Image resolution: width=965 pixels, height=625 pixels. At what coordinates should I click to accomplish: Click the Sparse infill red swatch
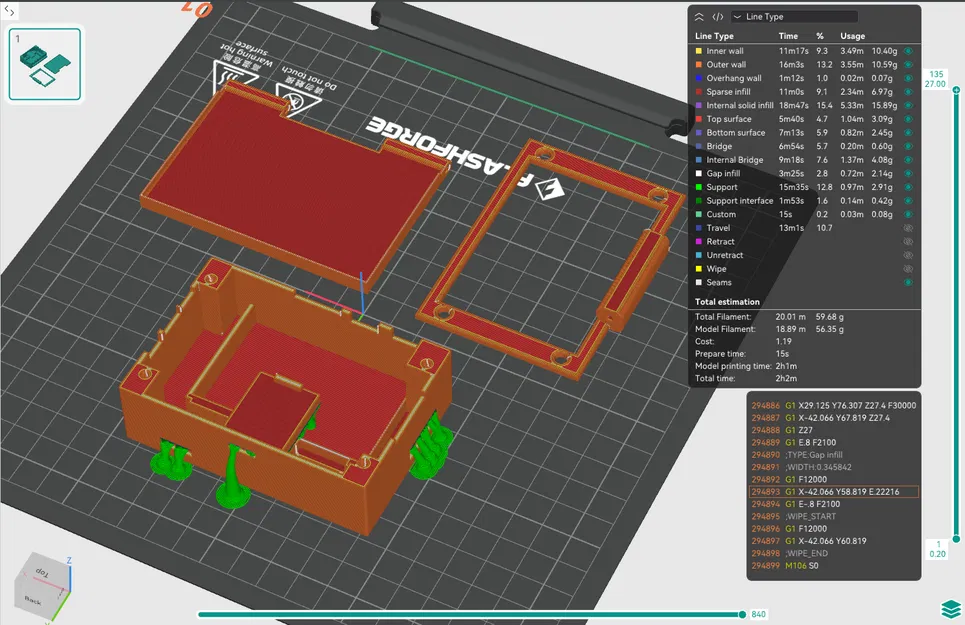699,92
